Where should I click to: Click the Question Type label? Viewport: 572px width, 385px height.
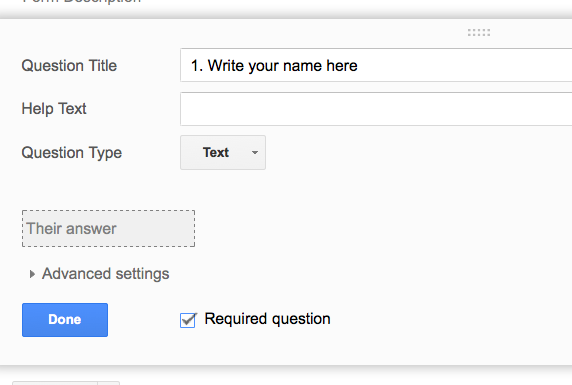72,153
